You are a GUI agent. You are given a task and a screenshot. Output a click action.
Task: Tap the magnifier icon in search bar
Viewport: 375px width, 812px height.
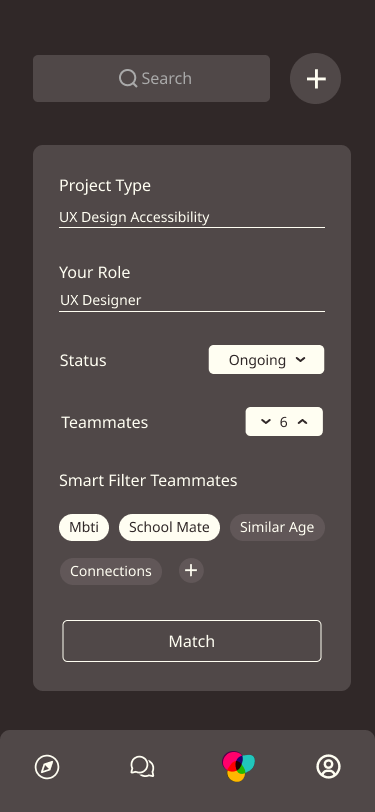pos(128,79)
